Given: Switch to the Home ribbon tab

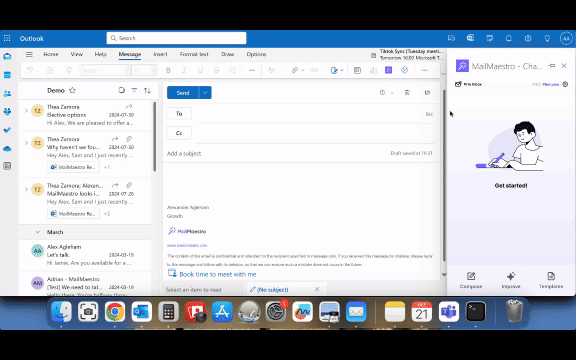Looking at the screenshot, I should click(x=51, y=54).
